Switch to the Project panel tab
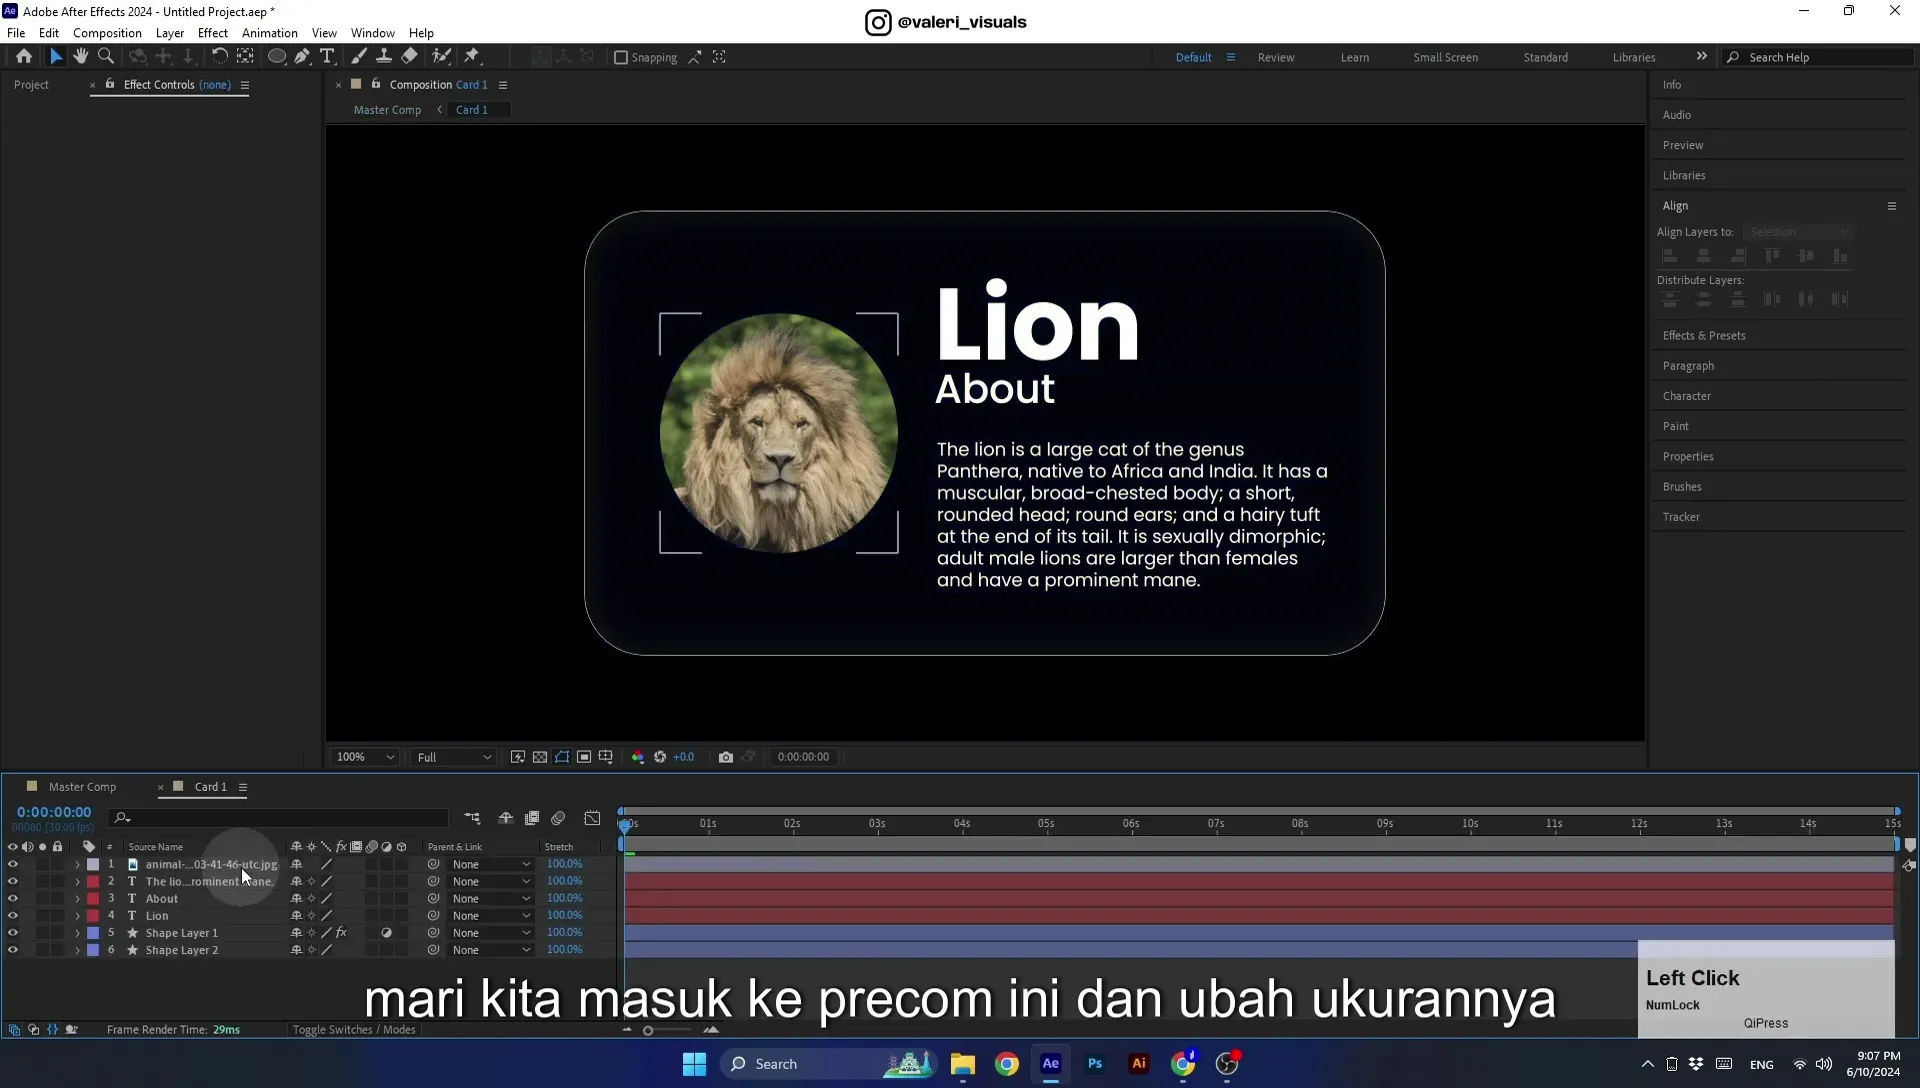1920x1088 pixels. [31, 85]
